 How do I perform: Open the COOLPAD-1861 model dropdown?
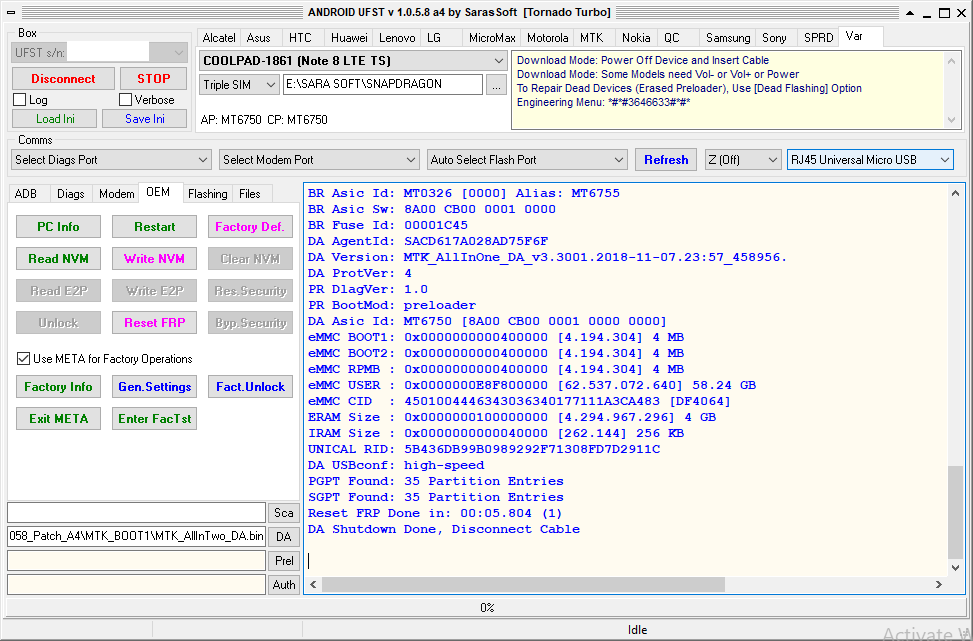point(352,61)
